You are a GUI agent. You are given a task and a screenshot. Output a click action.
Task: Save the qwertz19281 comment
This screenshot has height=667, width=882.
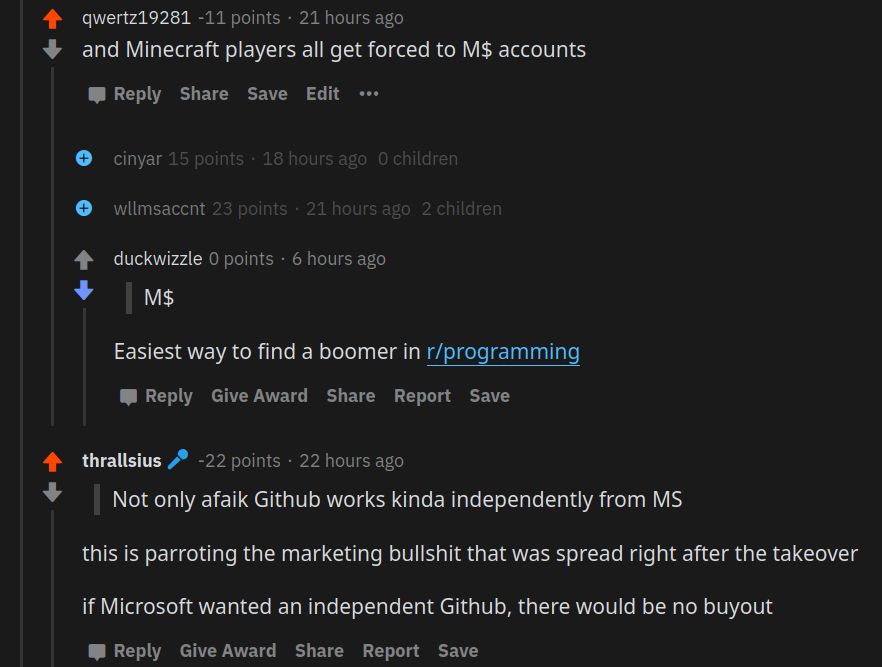coord(266,93)
